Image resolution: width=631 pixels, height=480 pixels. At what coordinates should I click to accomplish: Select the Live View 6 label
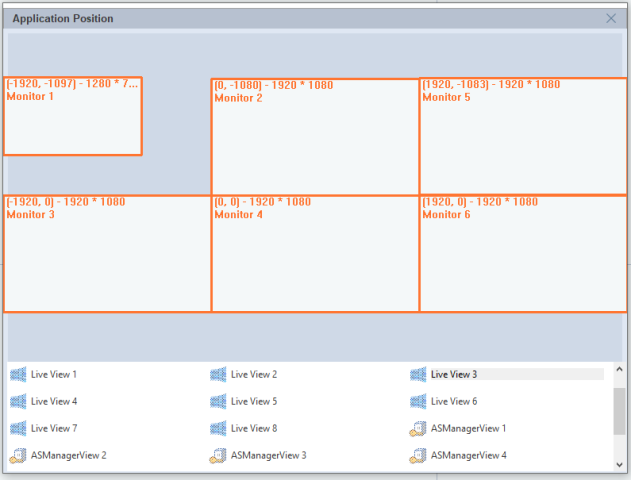454,402
